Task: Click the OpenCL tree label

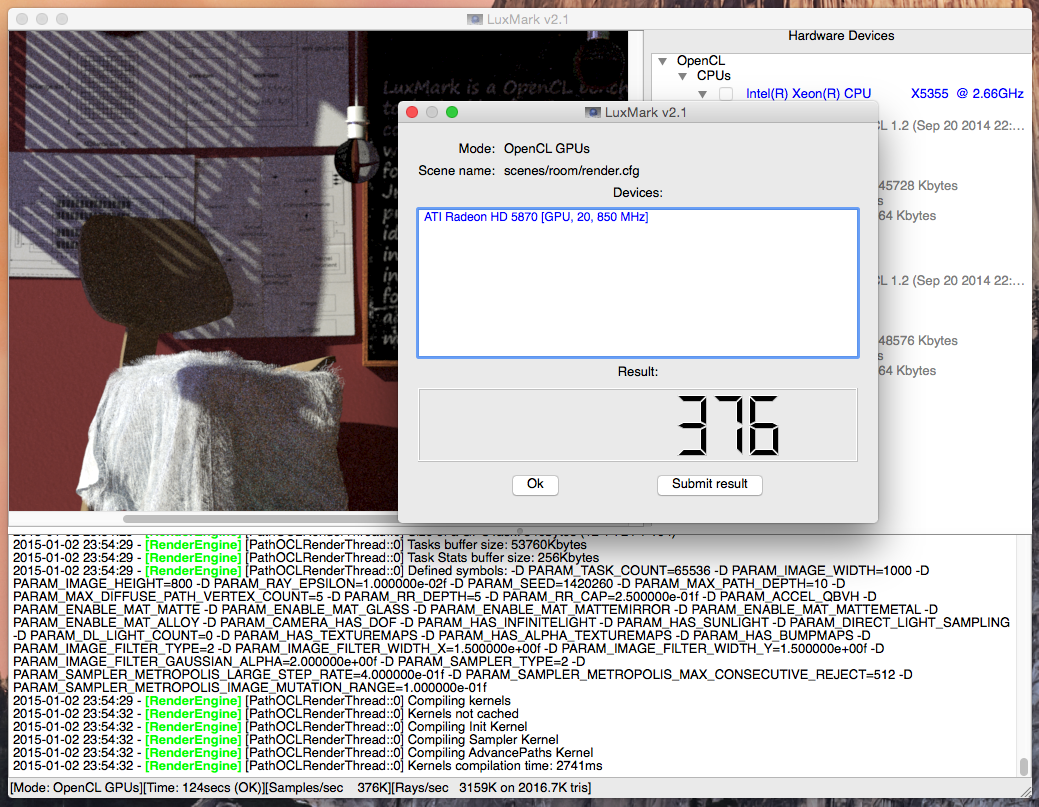Action: coord(701,61)
